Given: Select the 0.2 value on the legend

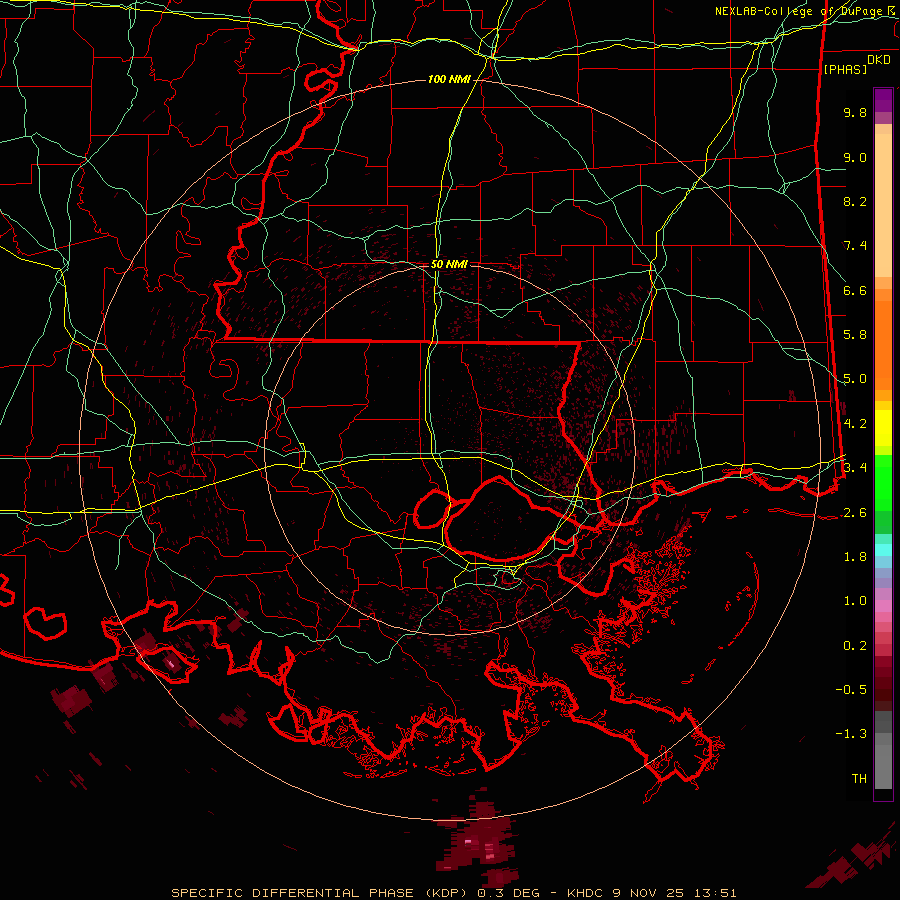Looking at the screenshot, I should coord(855,646).
